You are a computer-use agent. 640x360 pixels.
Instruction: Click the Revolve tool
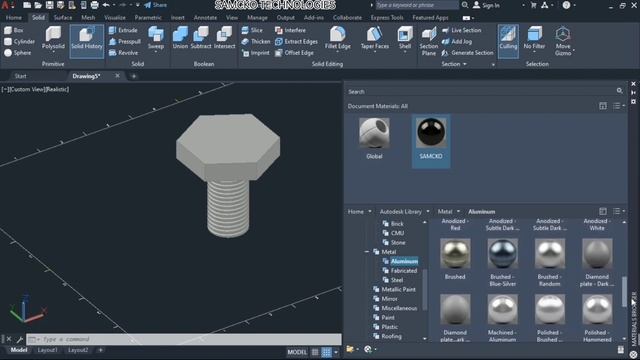pos(123,53)
